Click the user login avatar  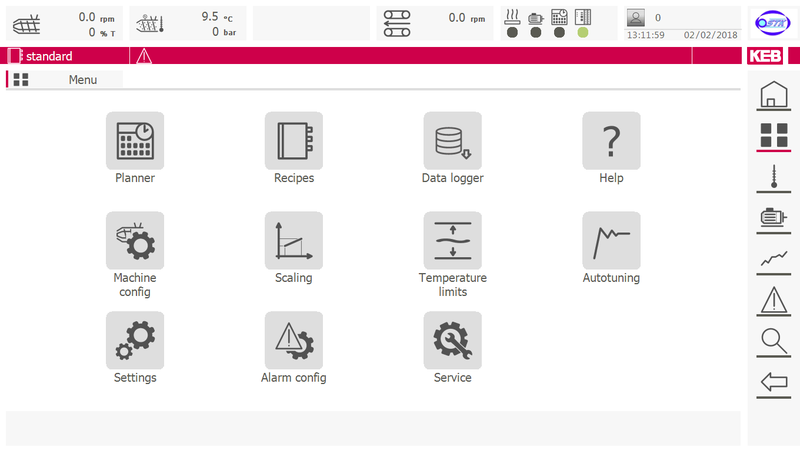tap(636, 17)
